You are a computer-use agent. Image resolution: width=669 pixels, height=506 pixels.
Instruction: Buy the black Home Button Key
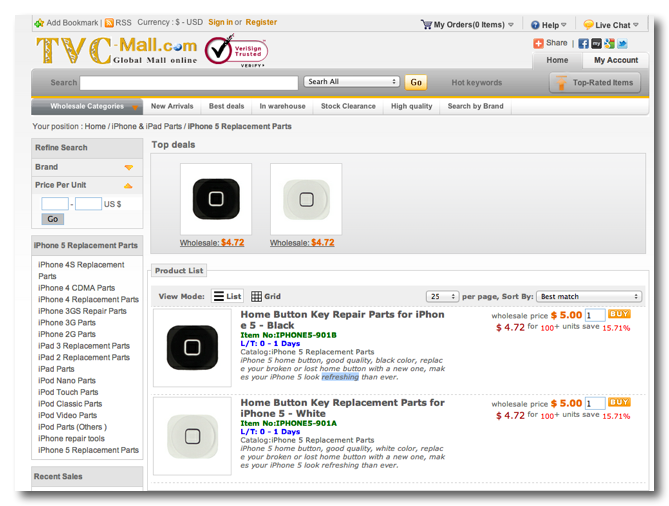[x=619, y=314]
